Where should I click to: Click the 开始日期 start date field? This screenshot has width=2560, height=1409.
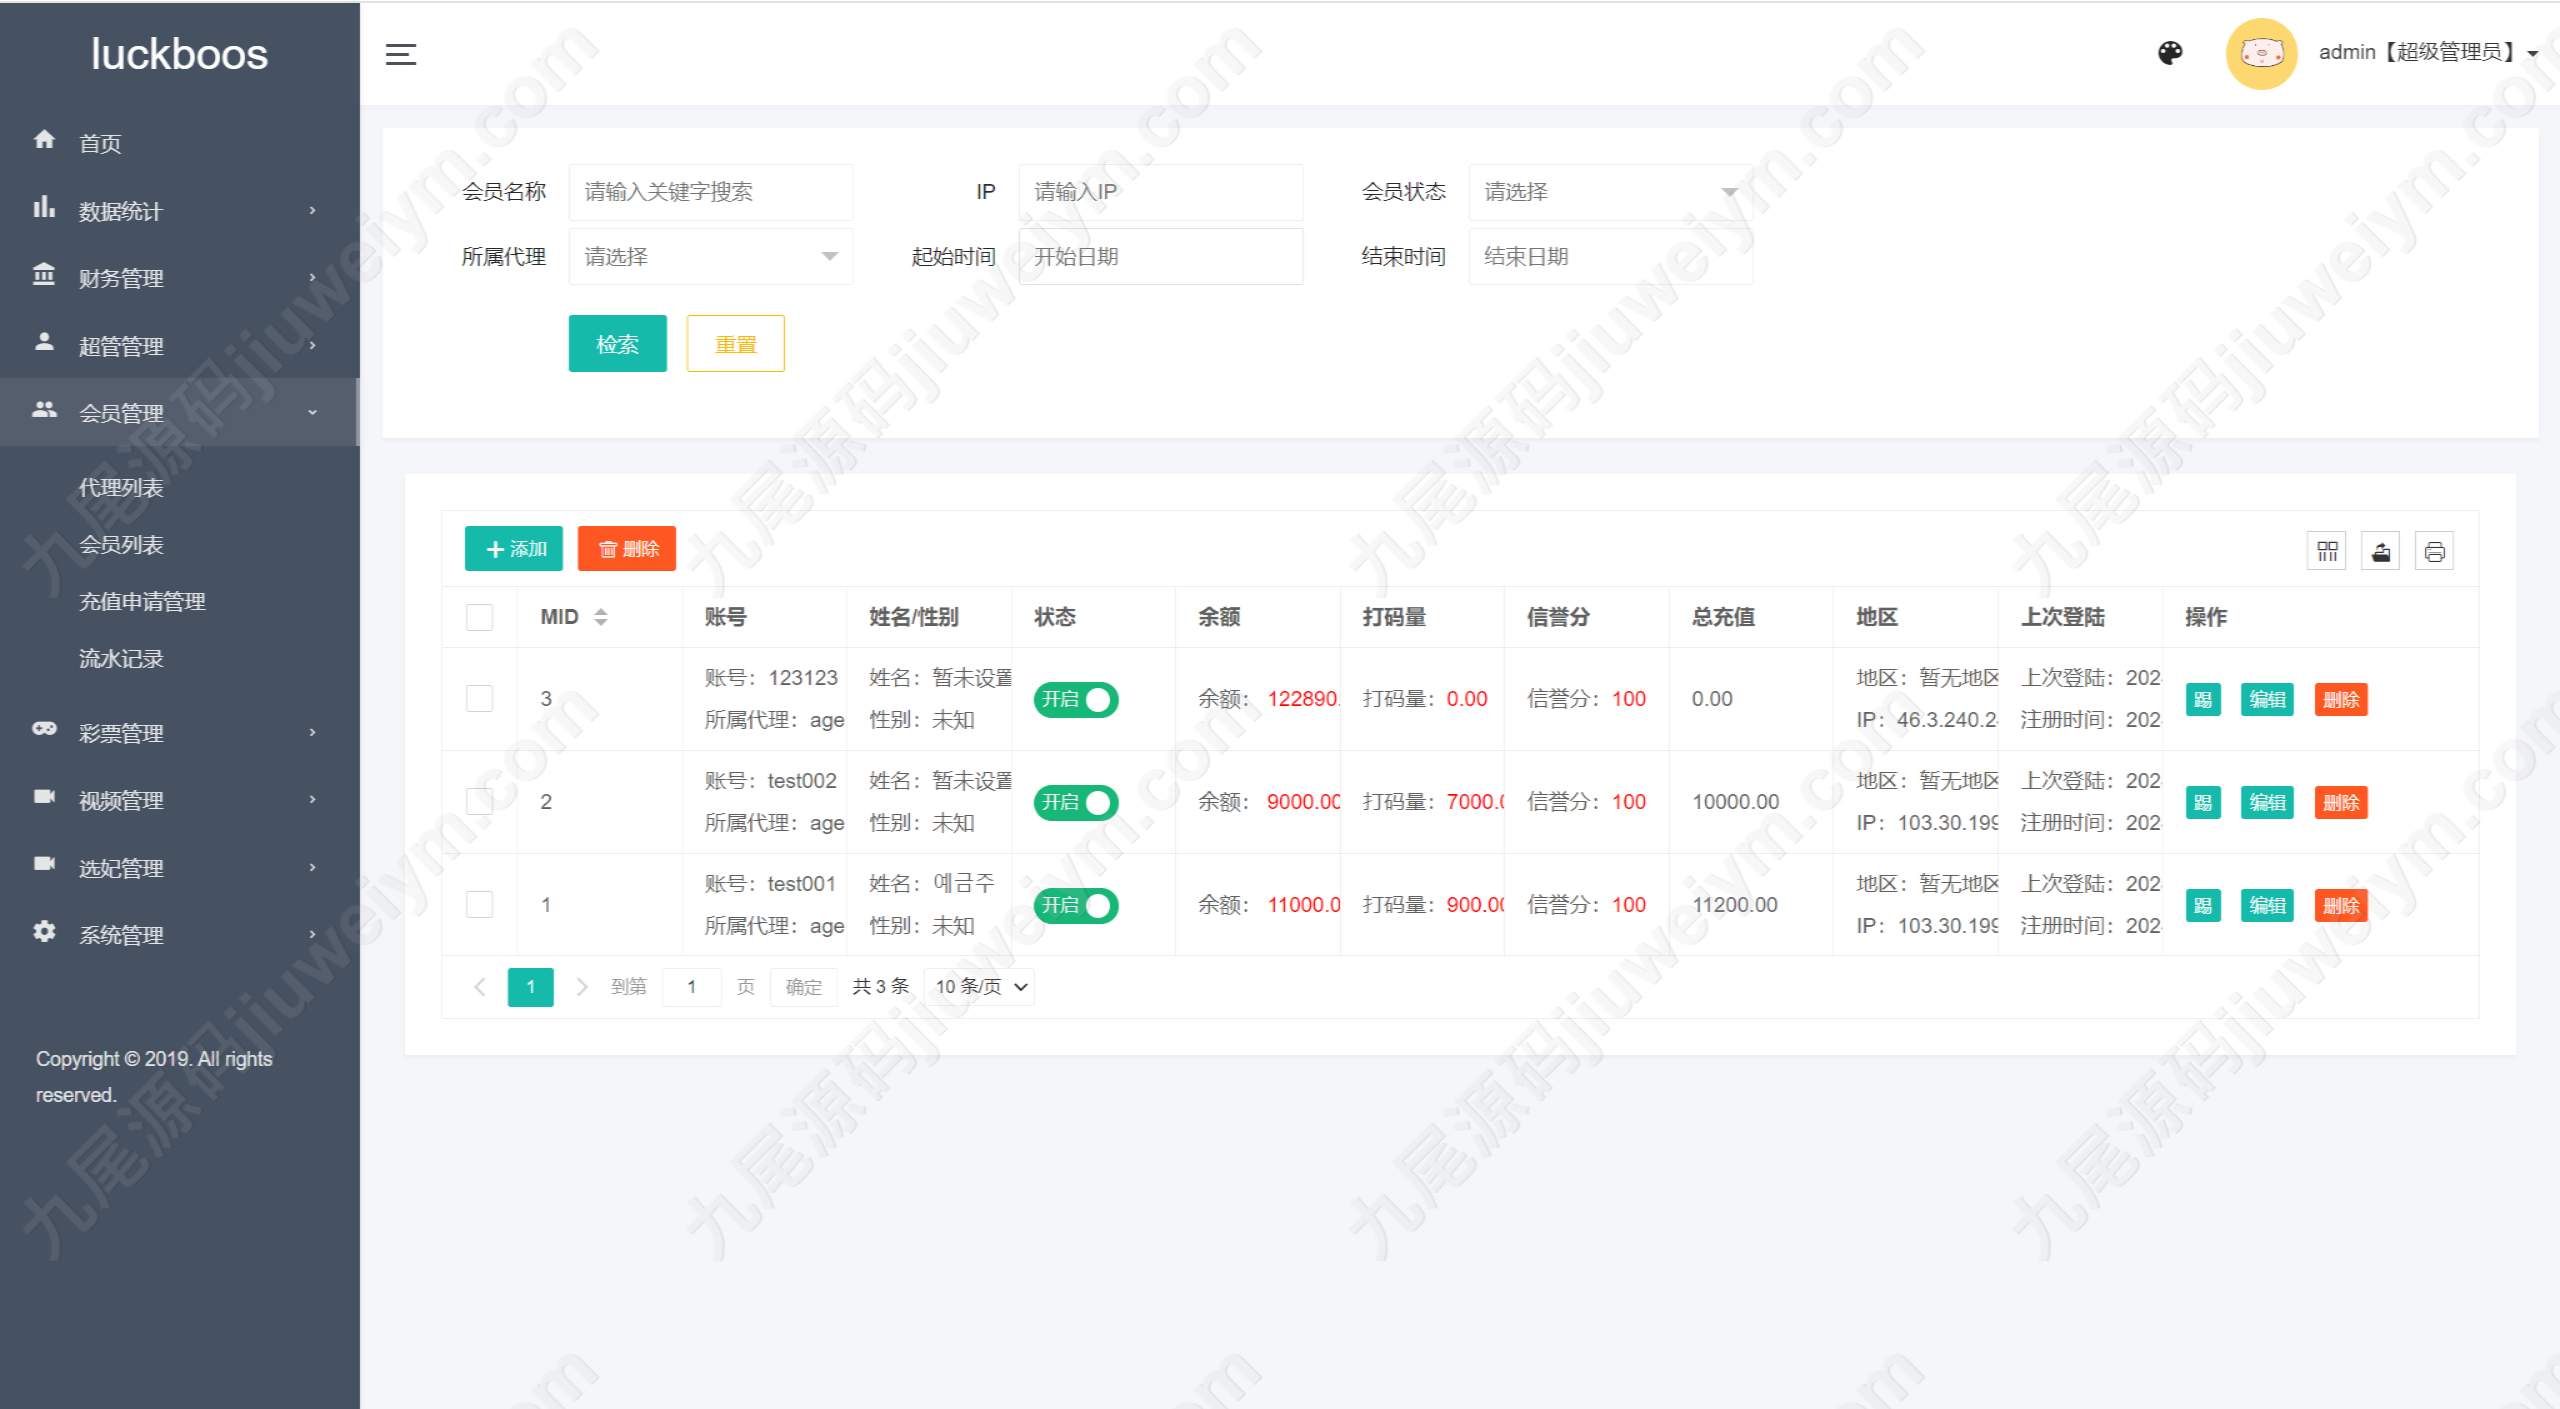click(x=1160, y=257)
